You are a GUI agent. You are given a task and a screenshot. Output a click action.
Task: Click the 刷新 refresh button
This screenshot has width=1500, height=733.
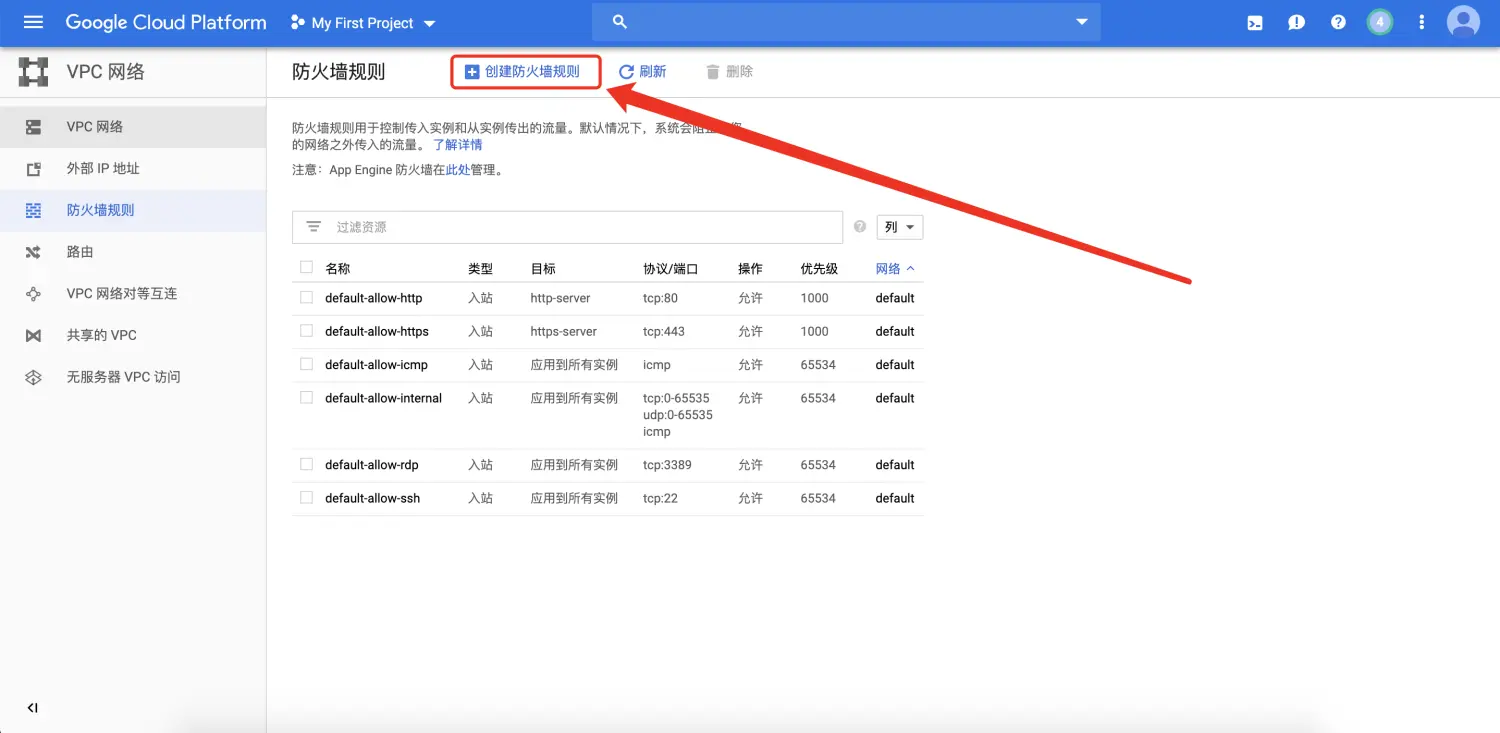point(642,72)
